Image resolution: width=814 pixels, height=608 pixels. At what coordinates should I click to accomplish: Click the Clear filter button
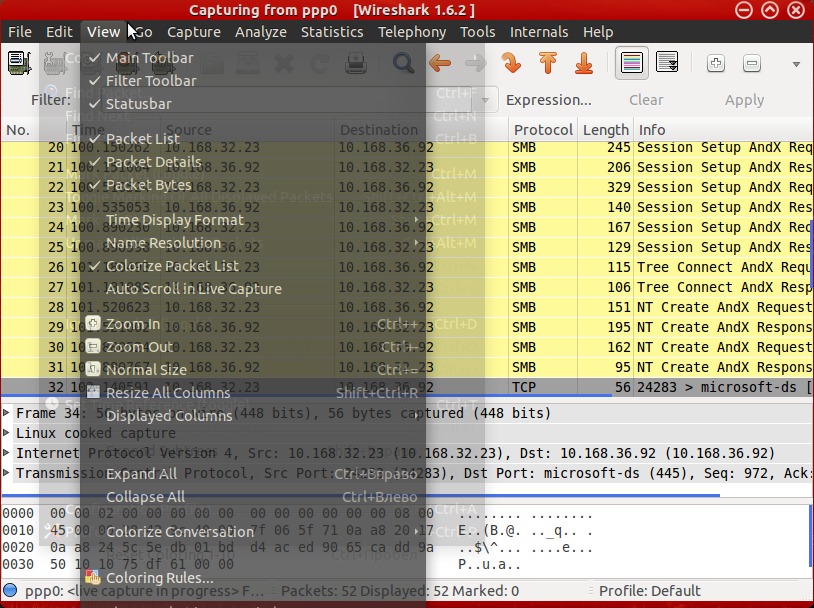646,100
